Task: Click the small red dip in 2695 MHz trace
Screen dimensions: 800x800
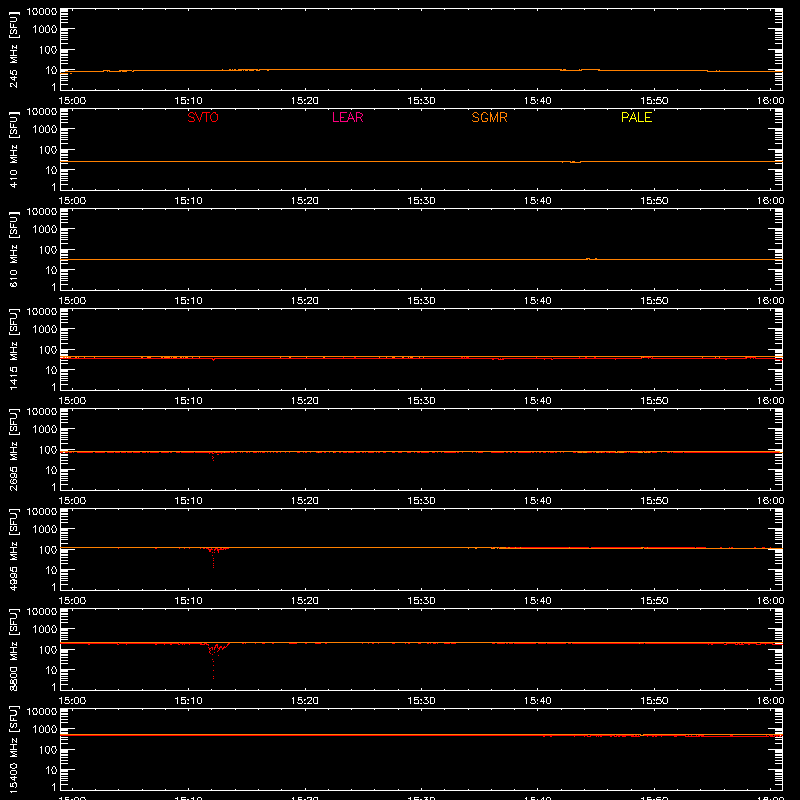Action: pyautogui.click(x=213, y=456)
